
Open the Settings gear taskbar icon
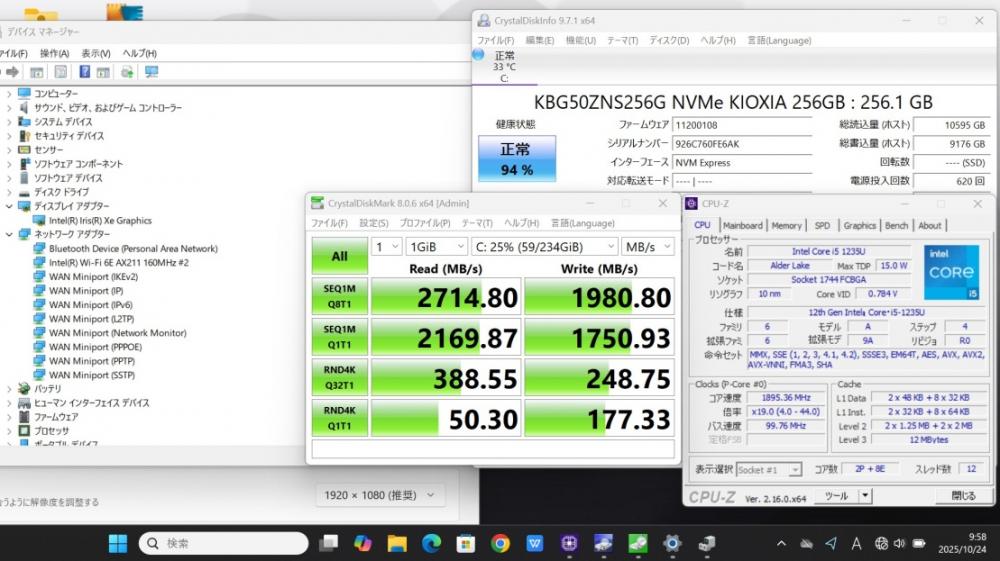point(672,543)
